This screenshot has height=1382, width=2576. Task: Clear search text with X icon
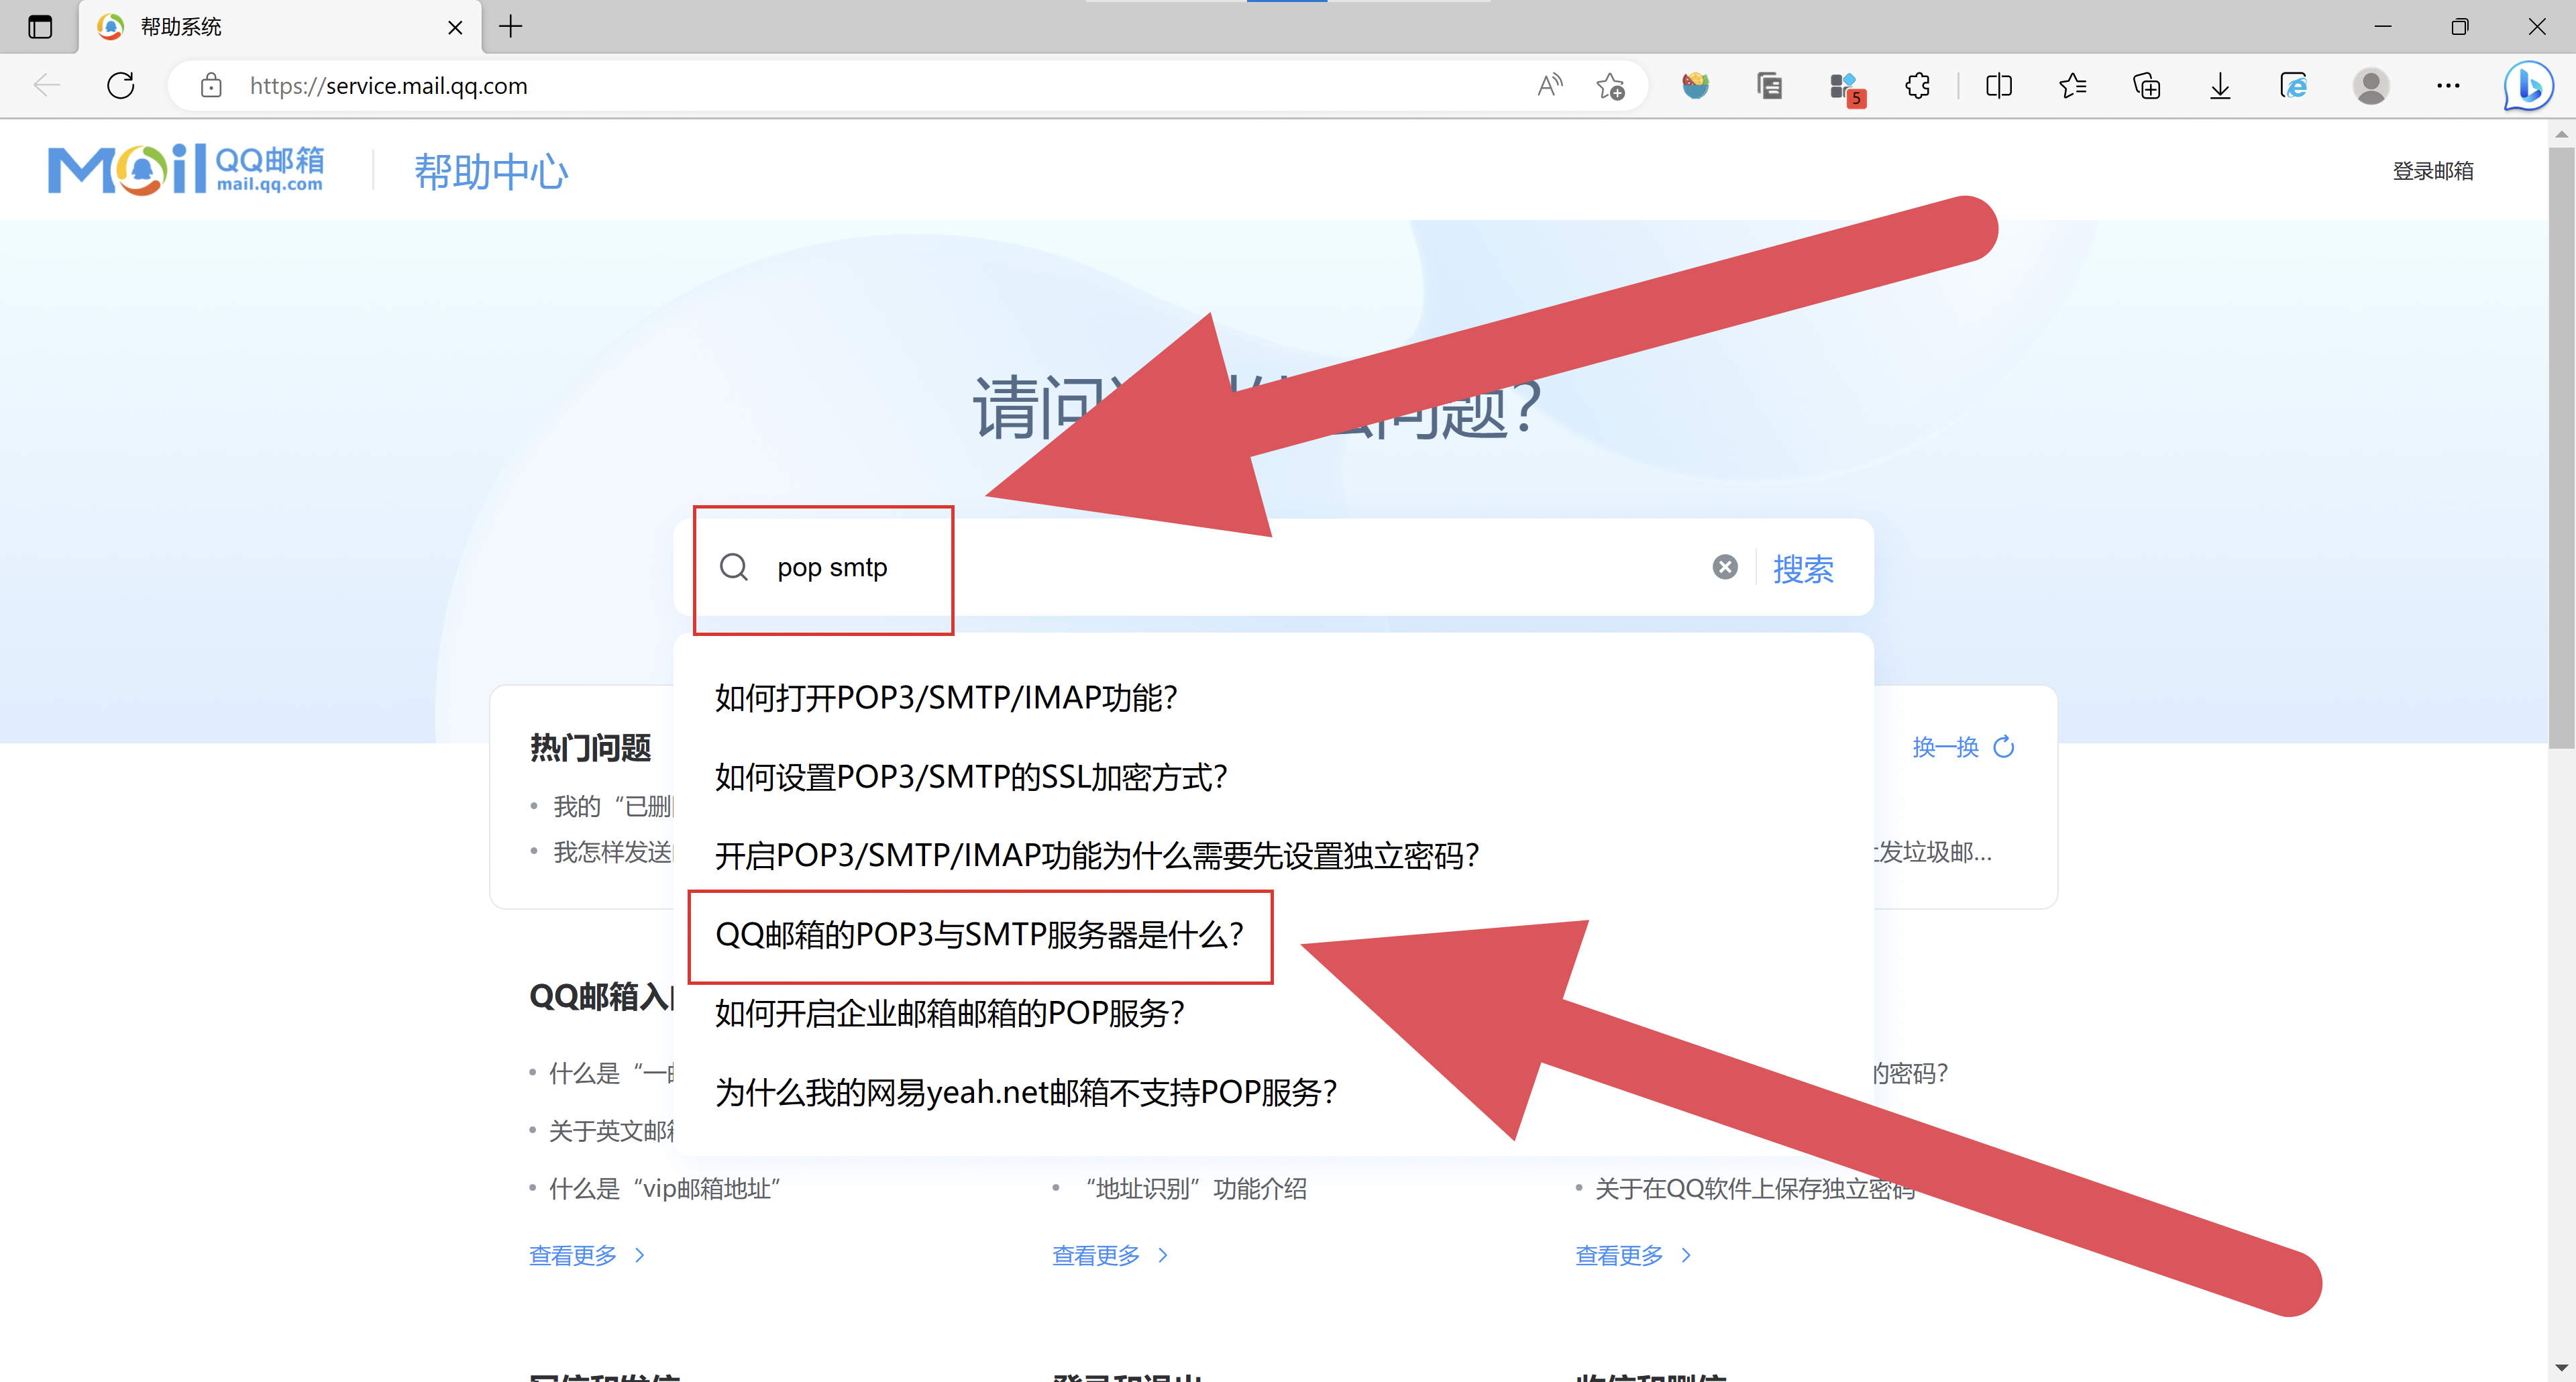pos(1724,567)
